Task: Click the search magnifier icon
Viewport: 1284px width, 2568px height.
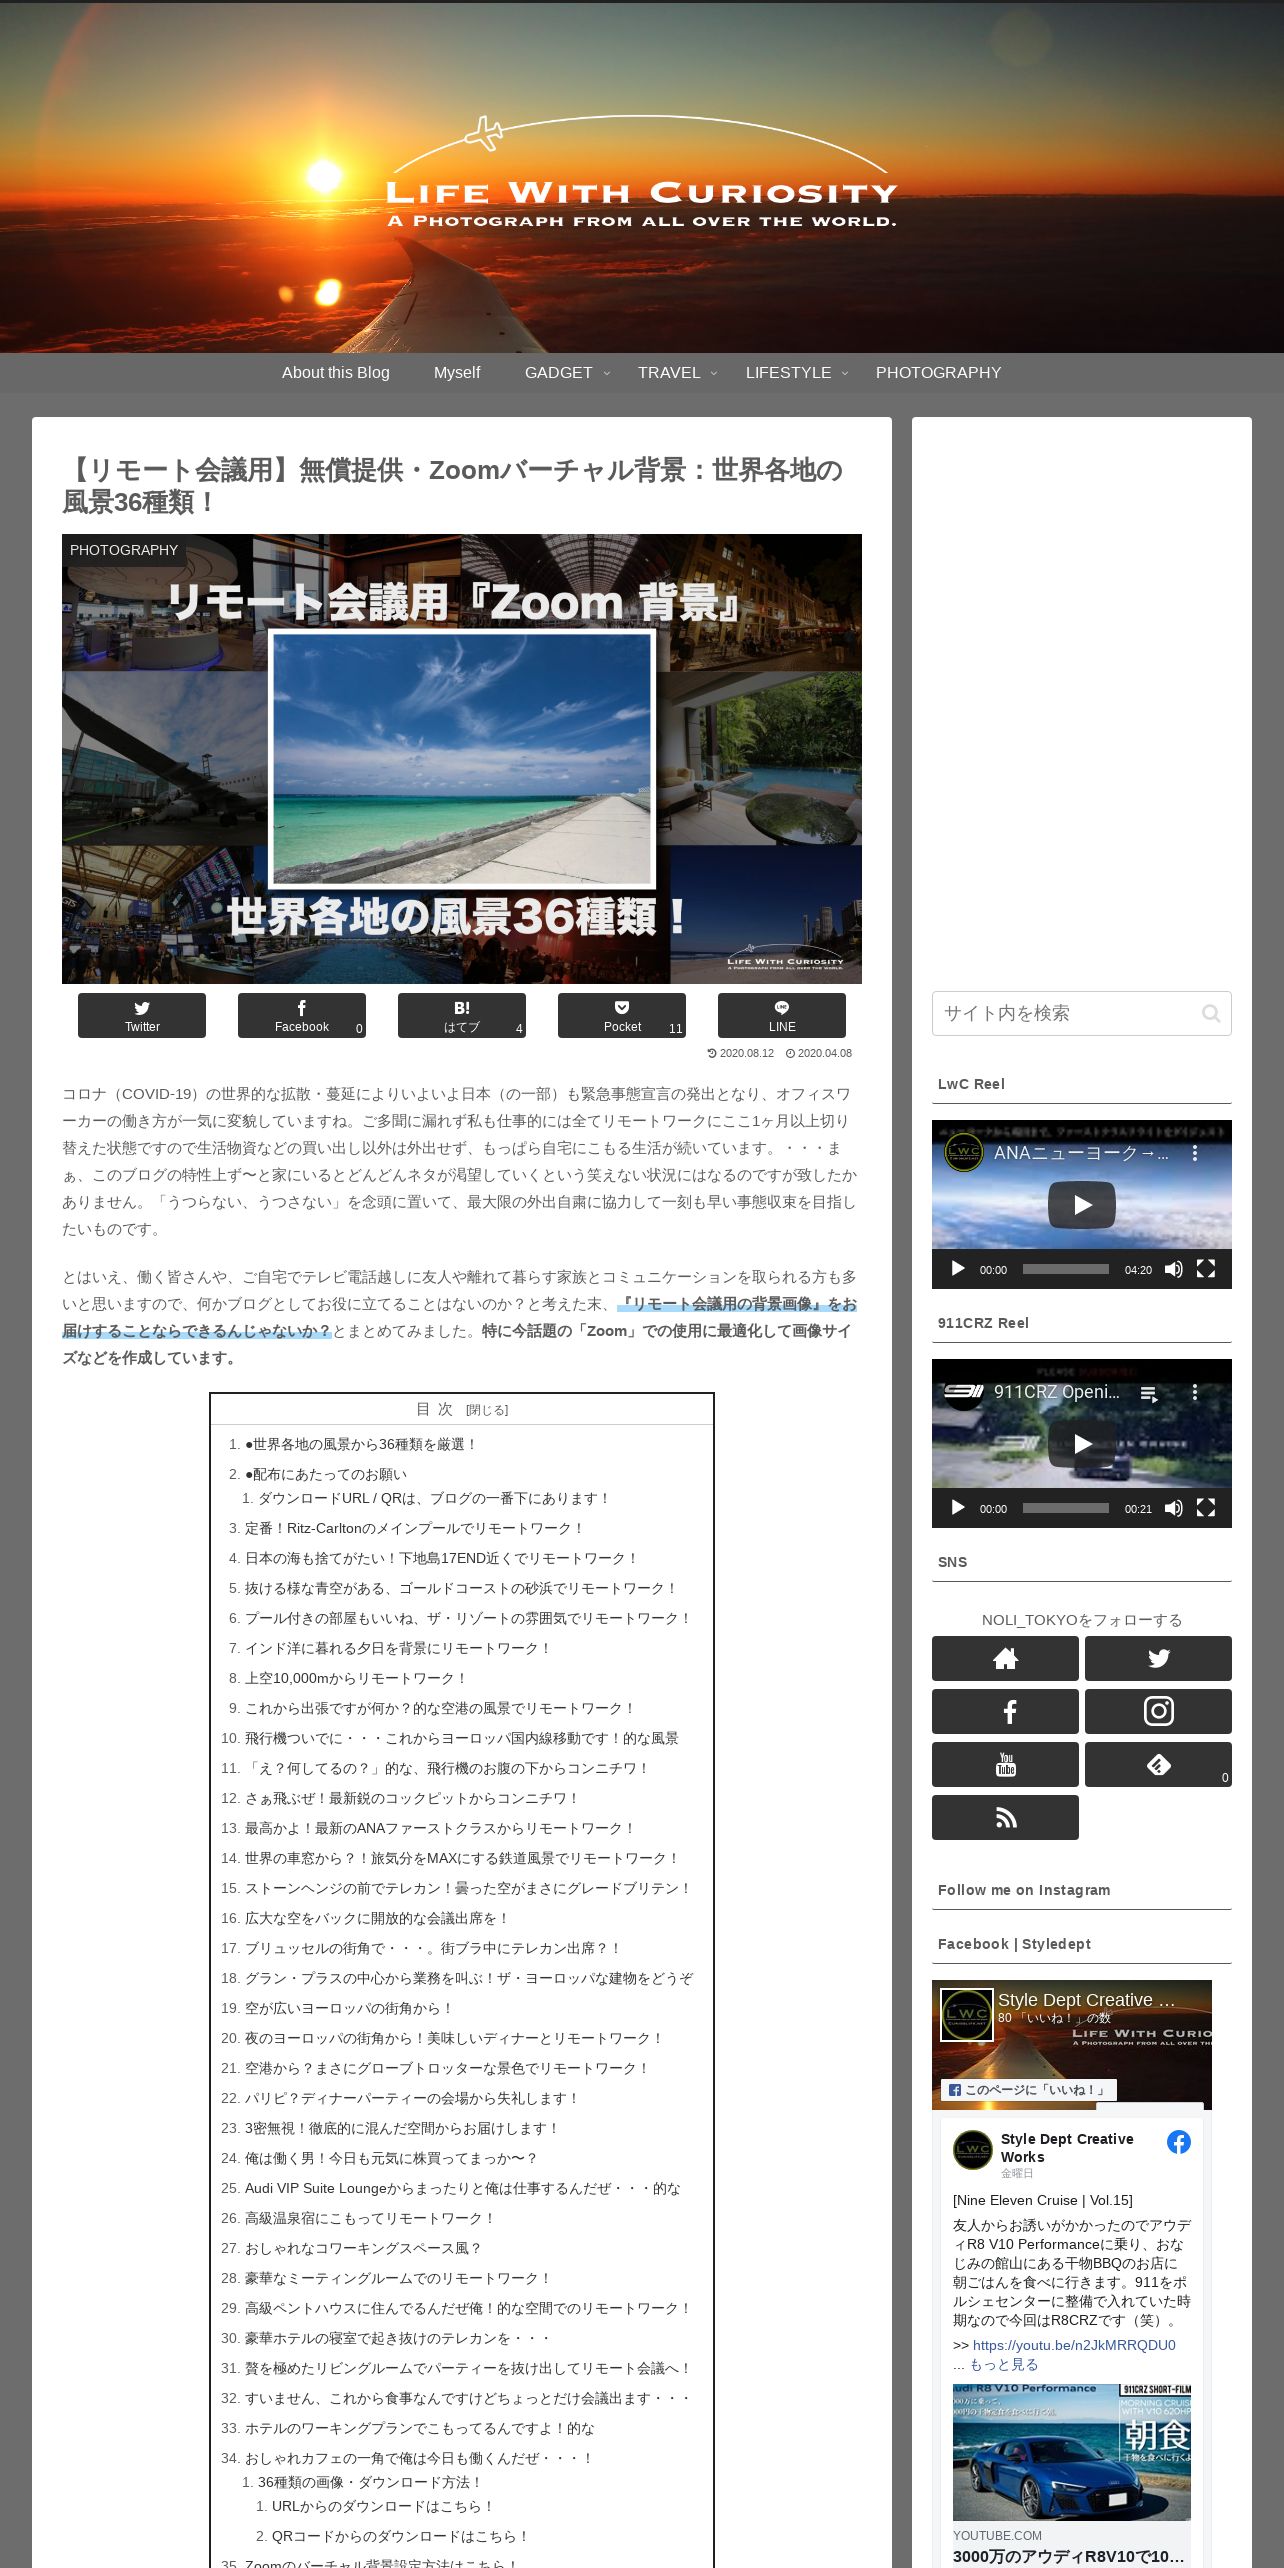Action: [1211, 1013]
